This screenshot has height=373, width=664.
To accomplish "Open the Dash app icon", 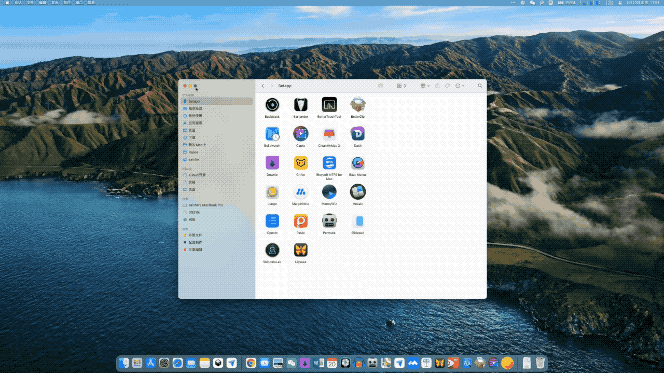I will tap(358, 134).
